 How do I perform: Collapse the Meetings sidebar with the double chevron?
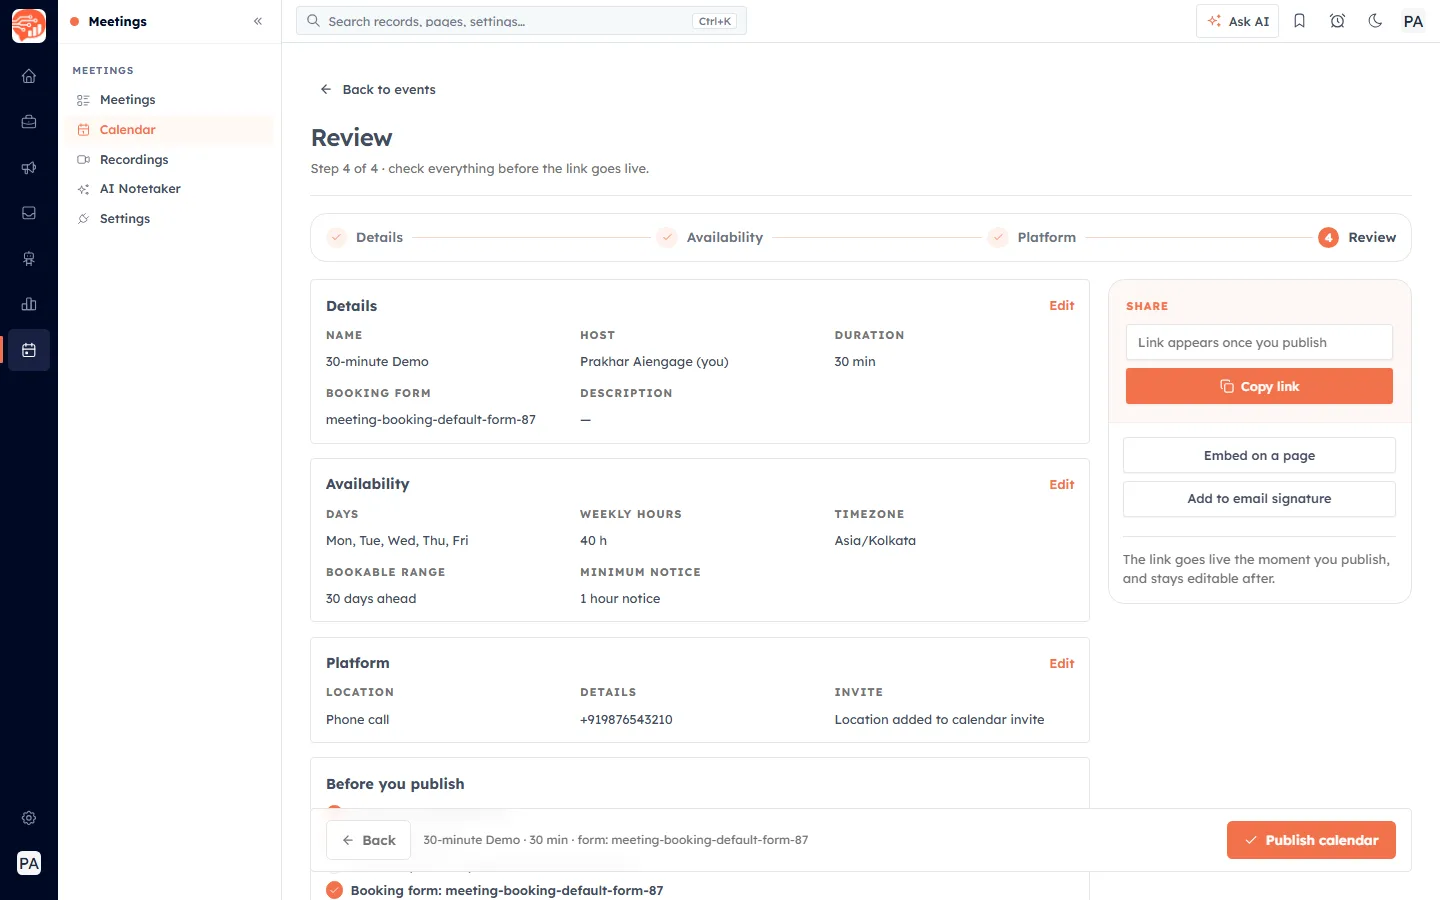pyautogui.click(x=258, y=21)
